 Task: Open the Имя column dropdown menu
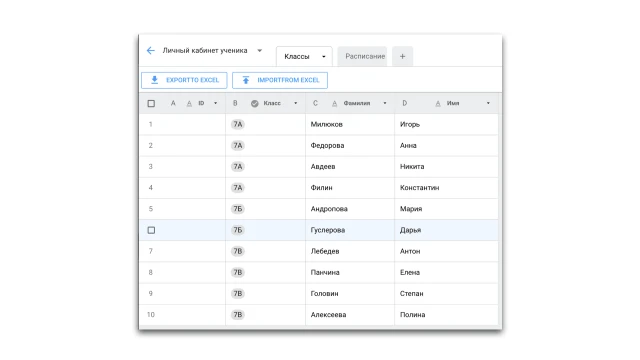tap(488, 103)
